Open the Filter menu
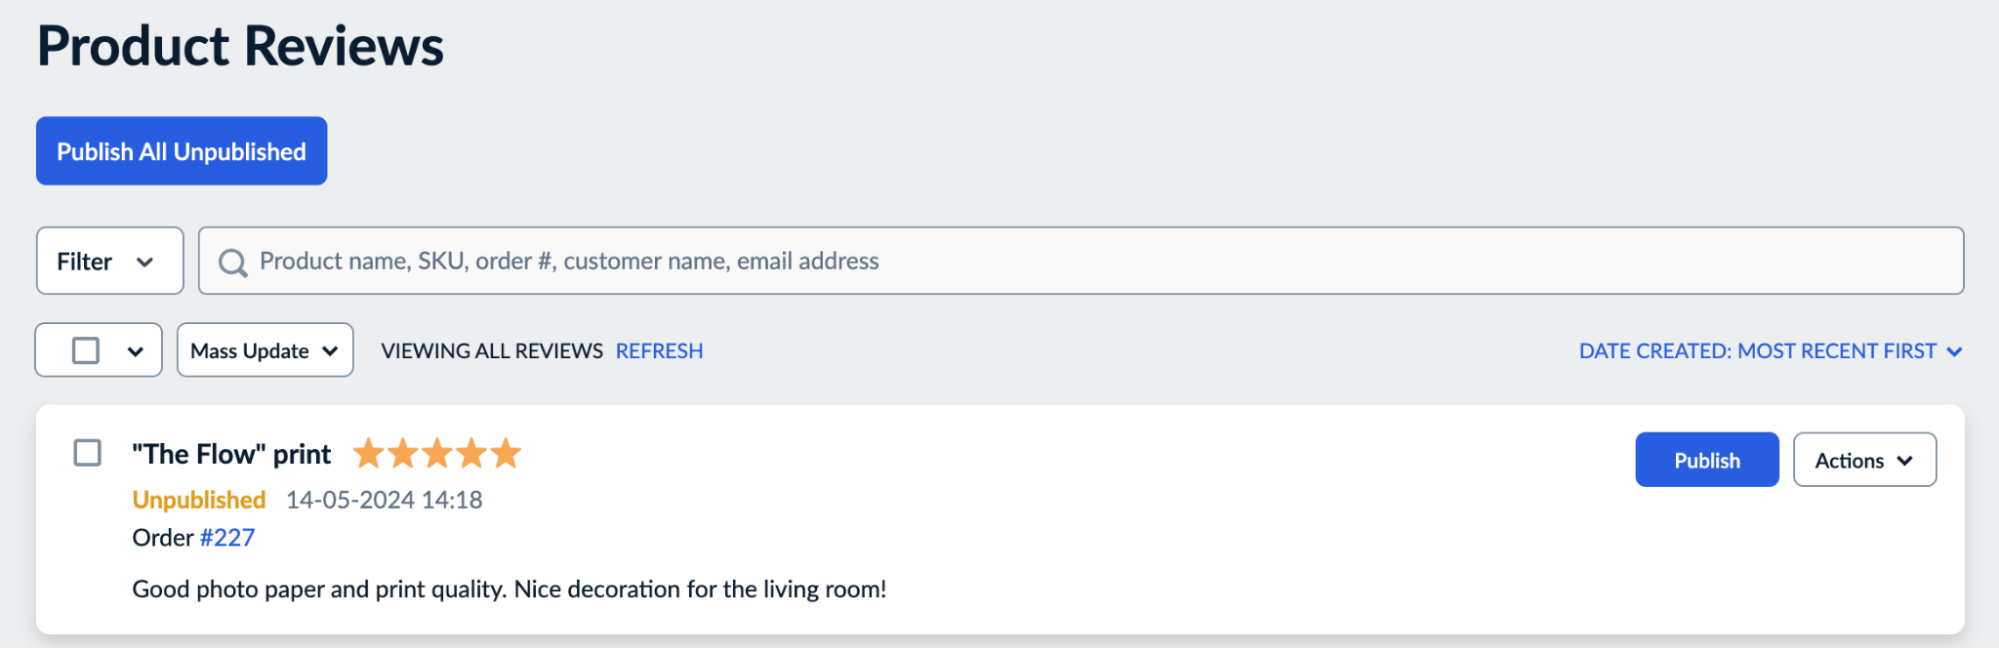The image size is (1999, 649). point(109,261)
